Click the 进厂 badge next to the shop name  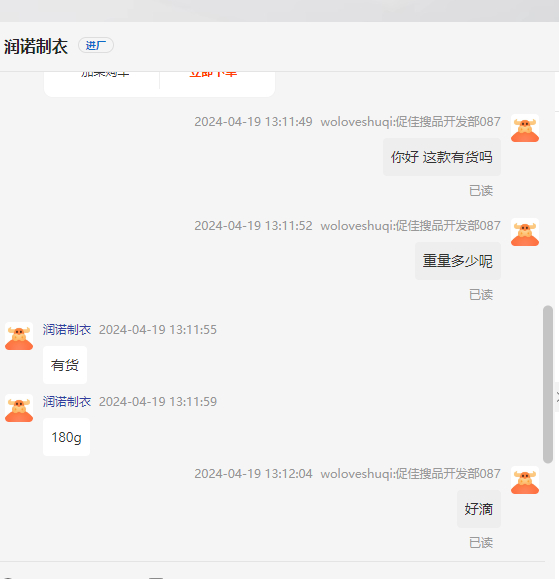point(96,45)
